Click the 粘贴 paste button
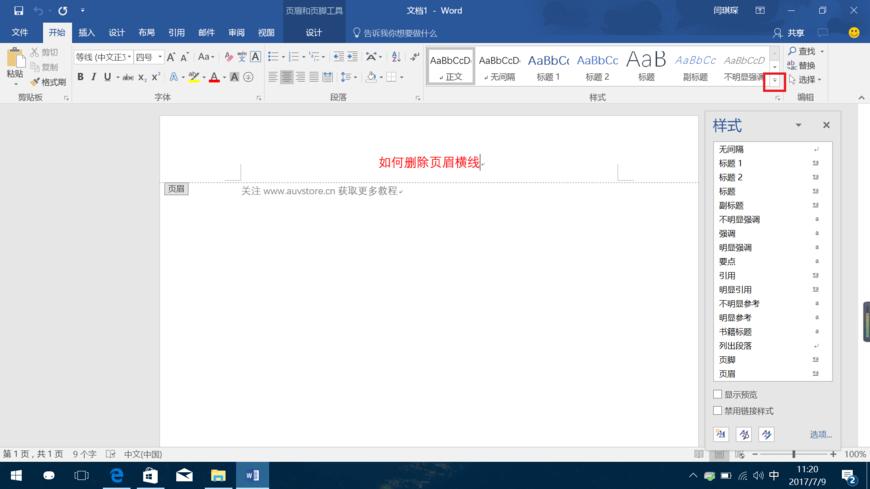Viewport: 870px width, 489px height. [x=15, y=68]
